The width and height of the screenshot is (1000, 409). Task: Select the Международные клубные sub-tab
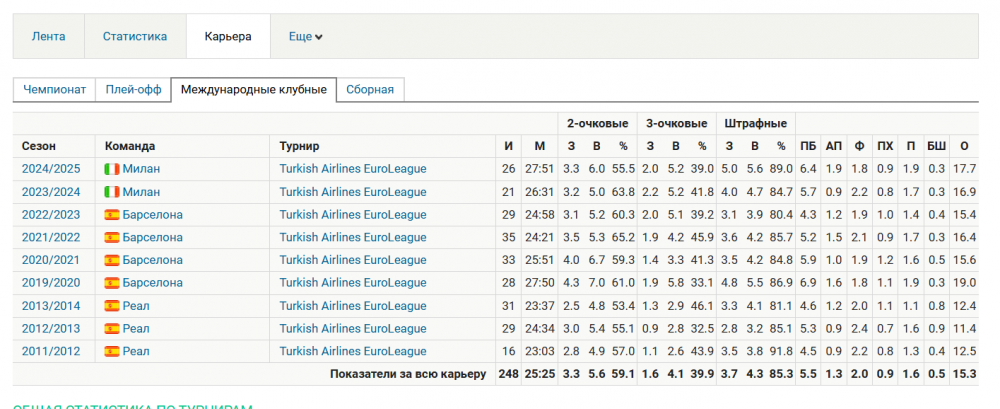point(253,90)
